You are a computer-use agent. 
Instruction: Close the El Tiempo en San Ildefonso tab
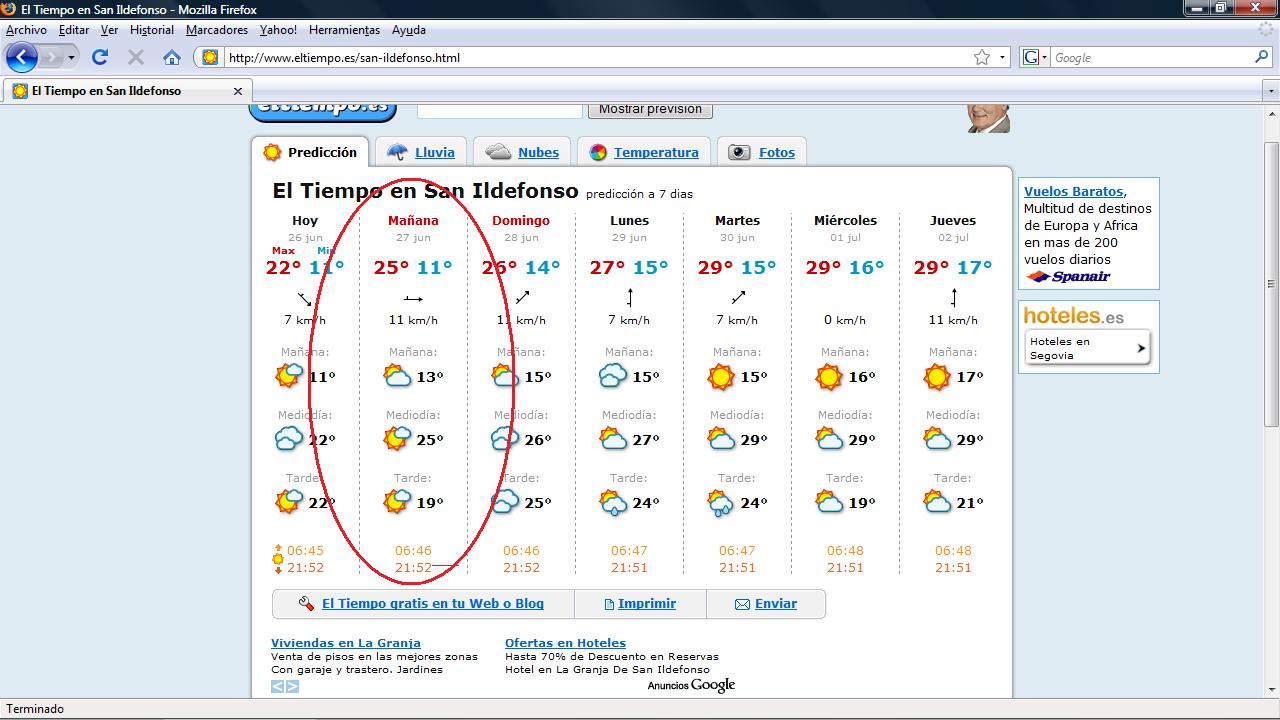pyautogui.click(x=238, y=91)
